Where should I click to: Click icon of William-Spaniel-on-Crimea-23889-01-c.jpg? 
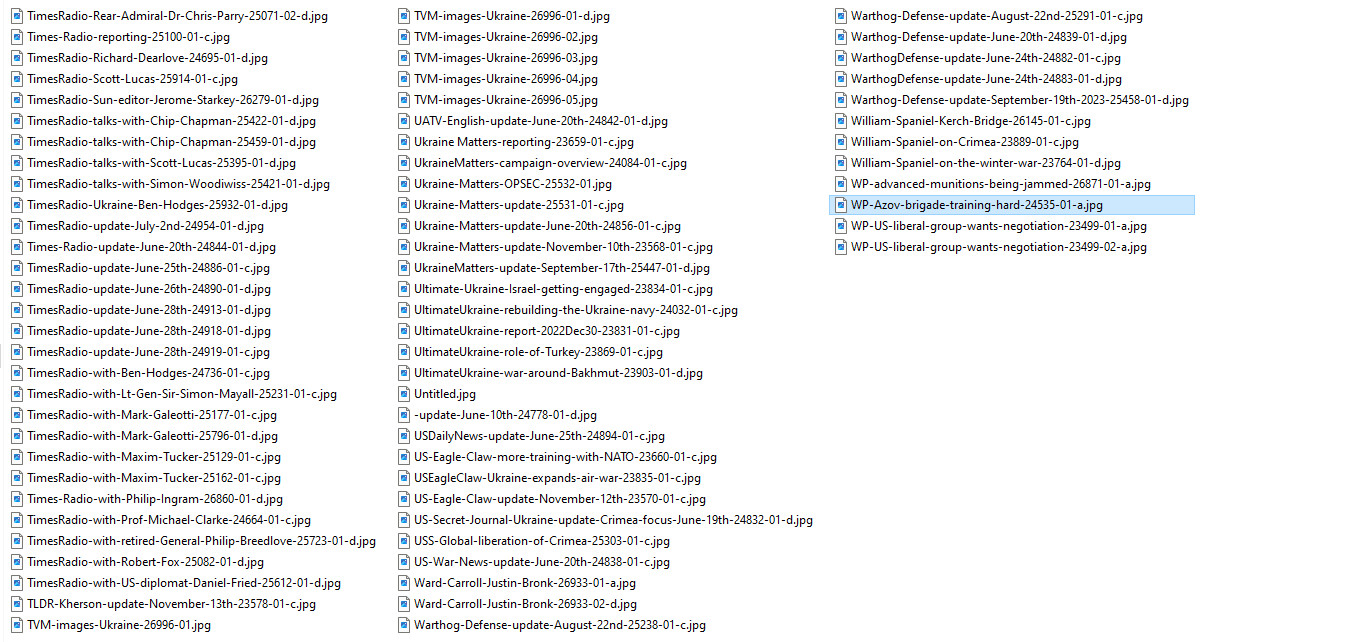tap(841, 142)
